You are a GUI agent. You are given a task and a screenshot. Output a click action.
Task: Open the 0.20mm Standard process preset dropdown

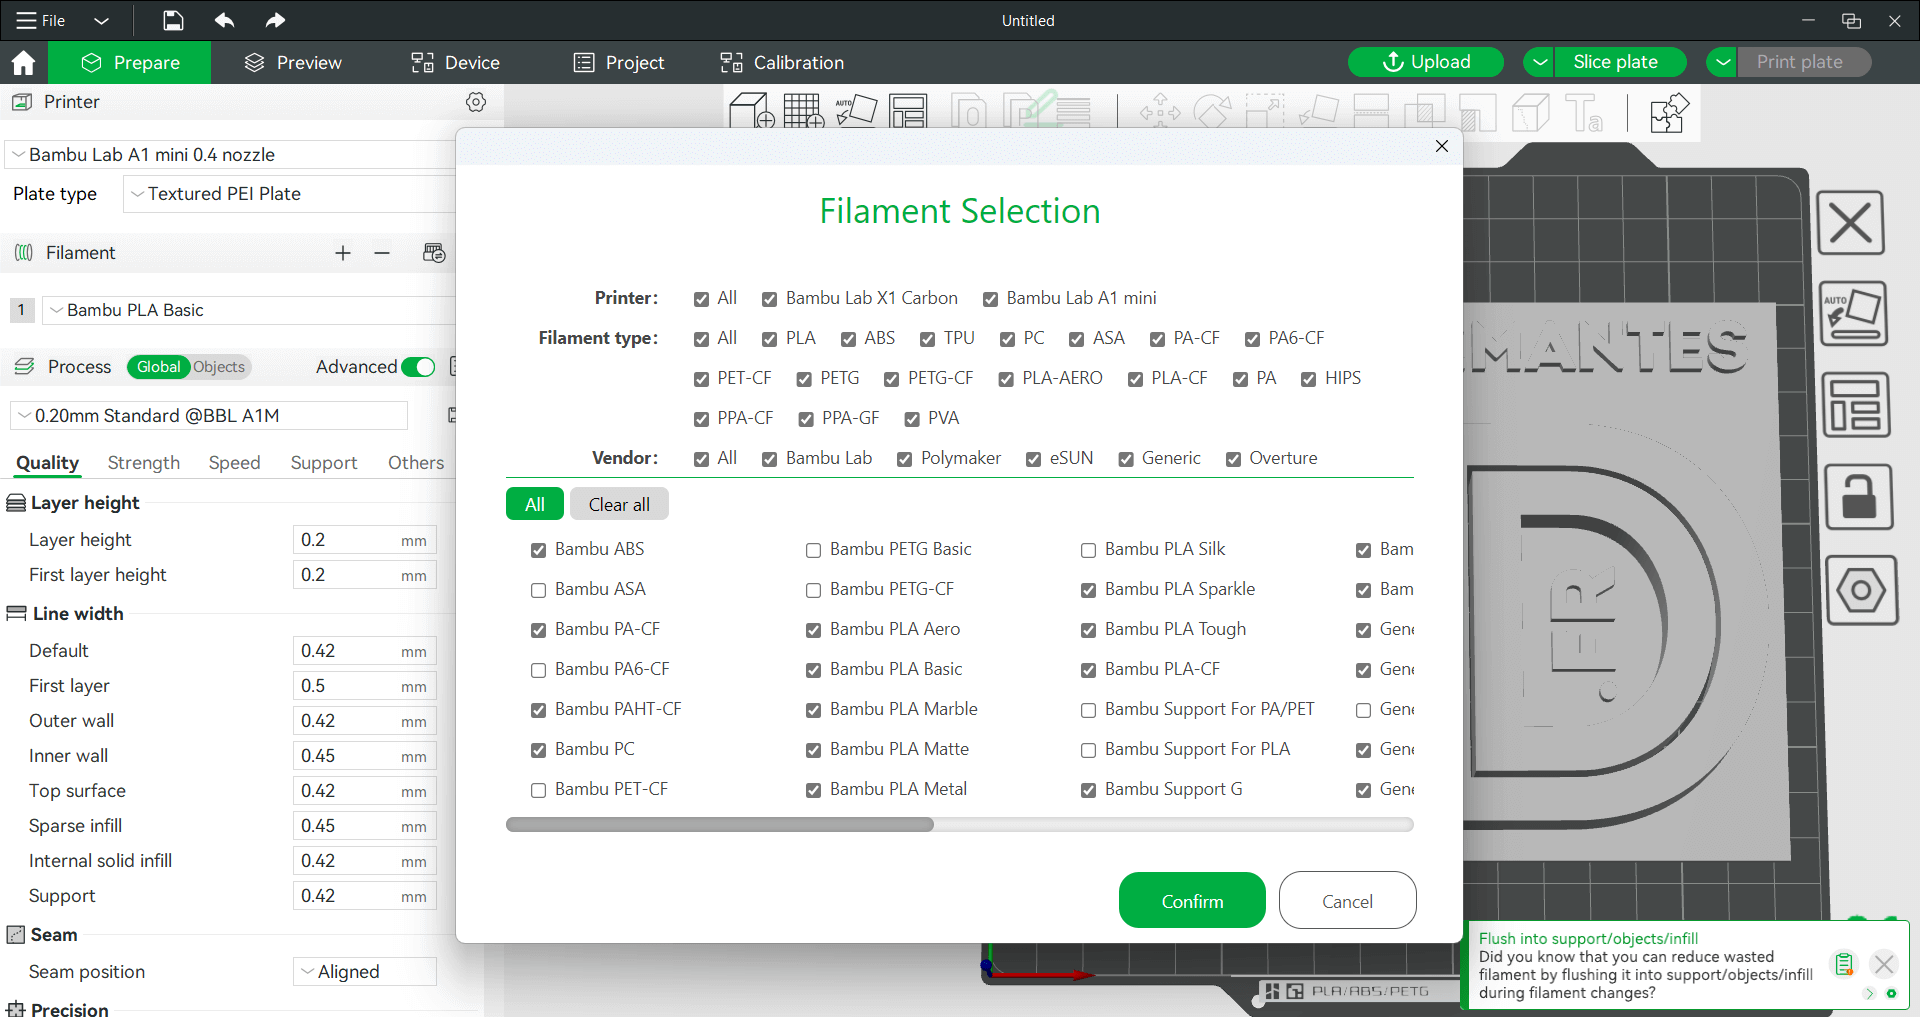209,415
